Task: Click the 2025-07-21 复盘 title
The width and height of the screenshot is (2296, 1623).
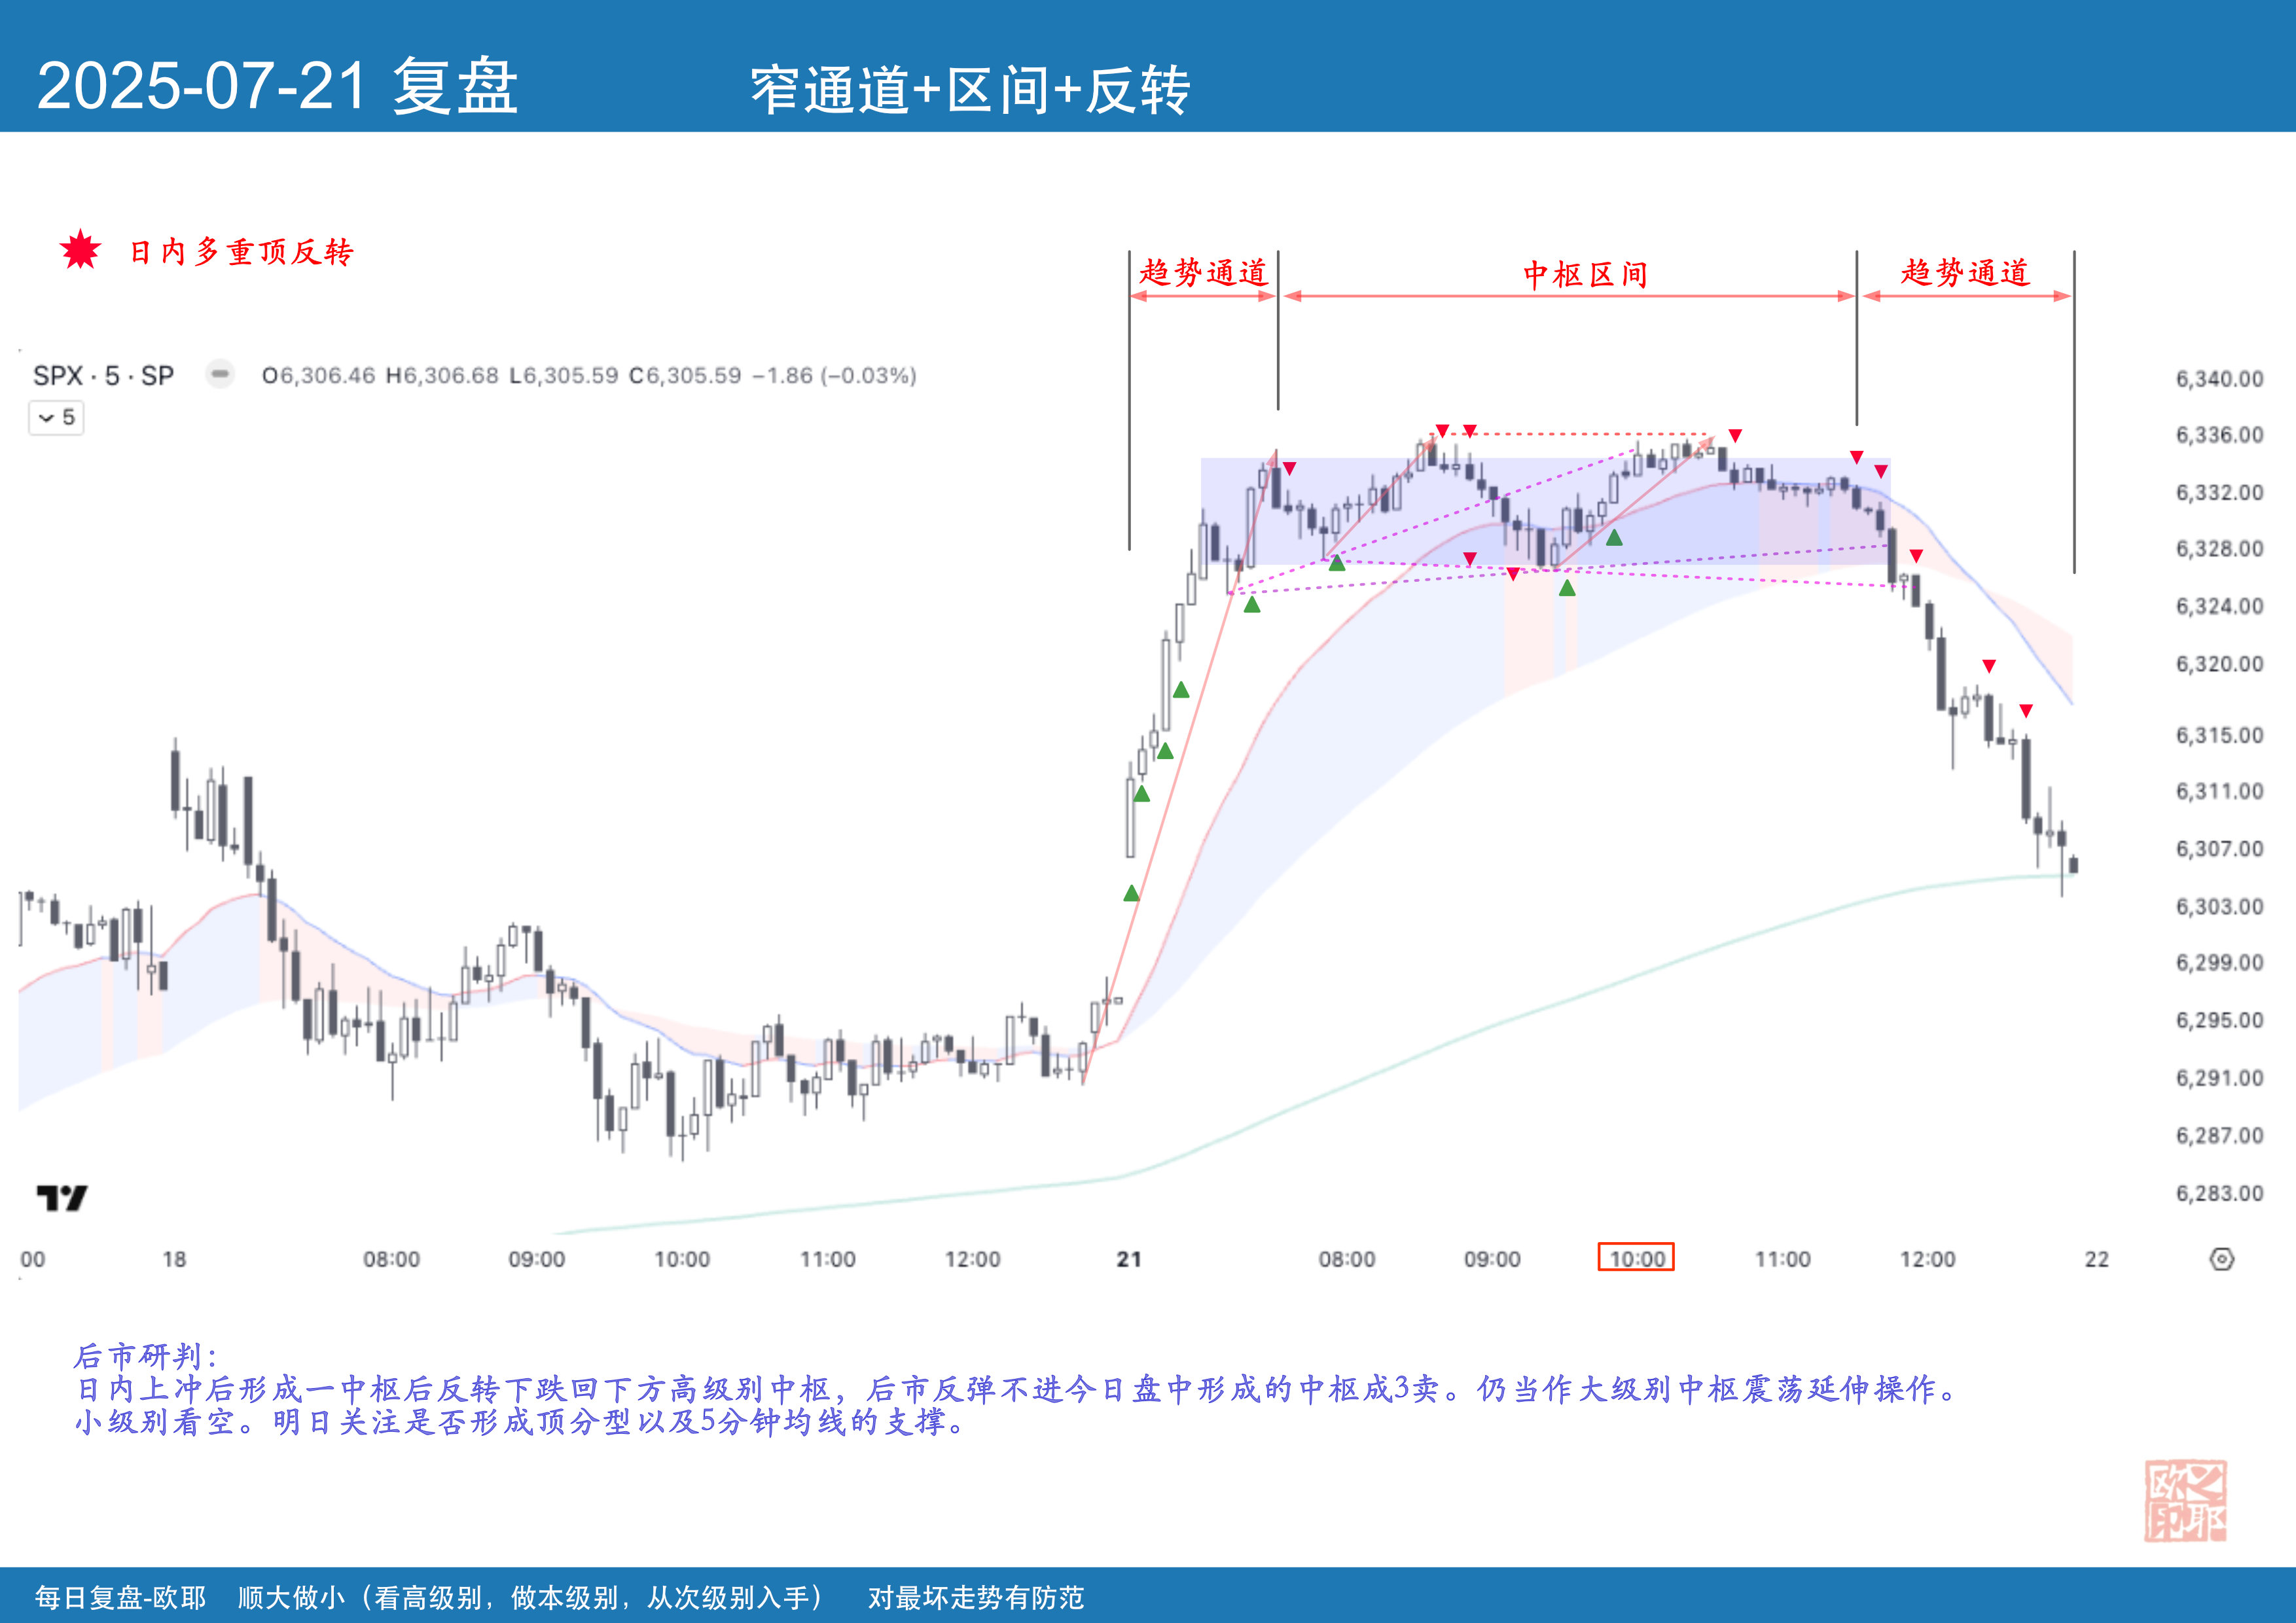Action: point(277,86)
